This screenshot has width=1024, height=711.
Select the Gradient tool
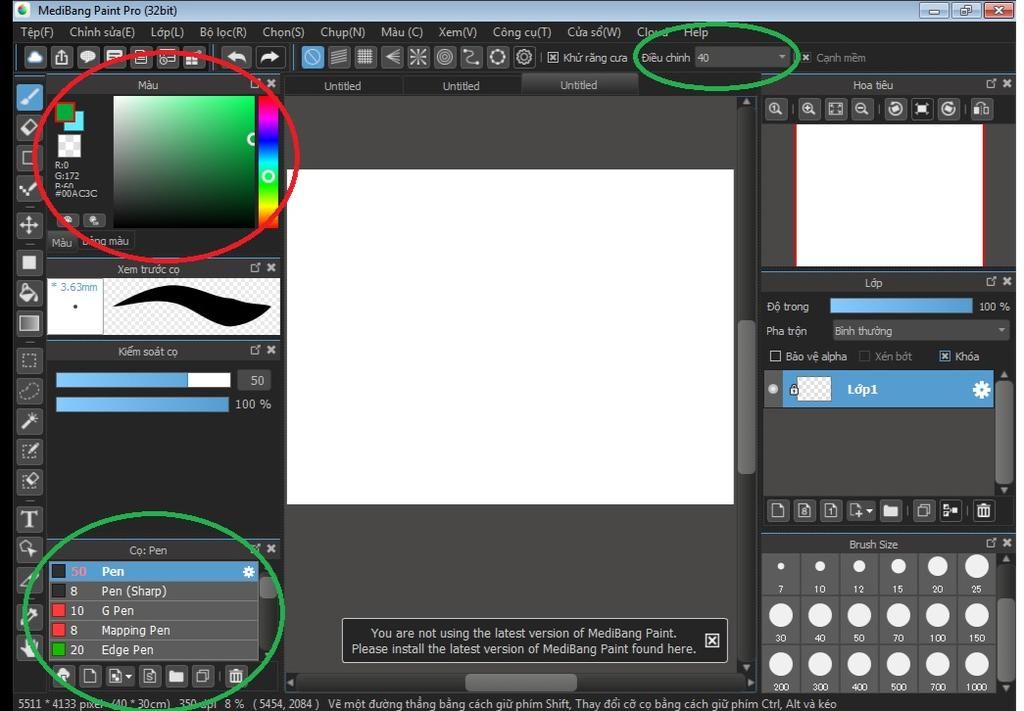[29, 323]
